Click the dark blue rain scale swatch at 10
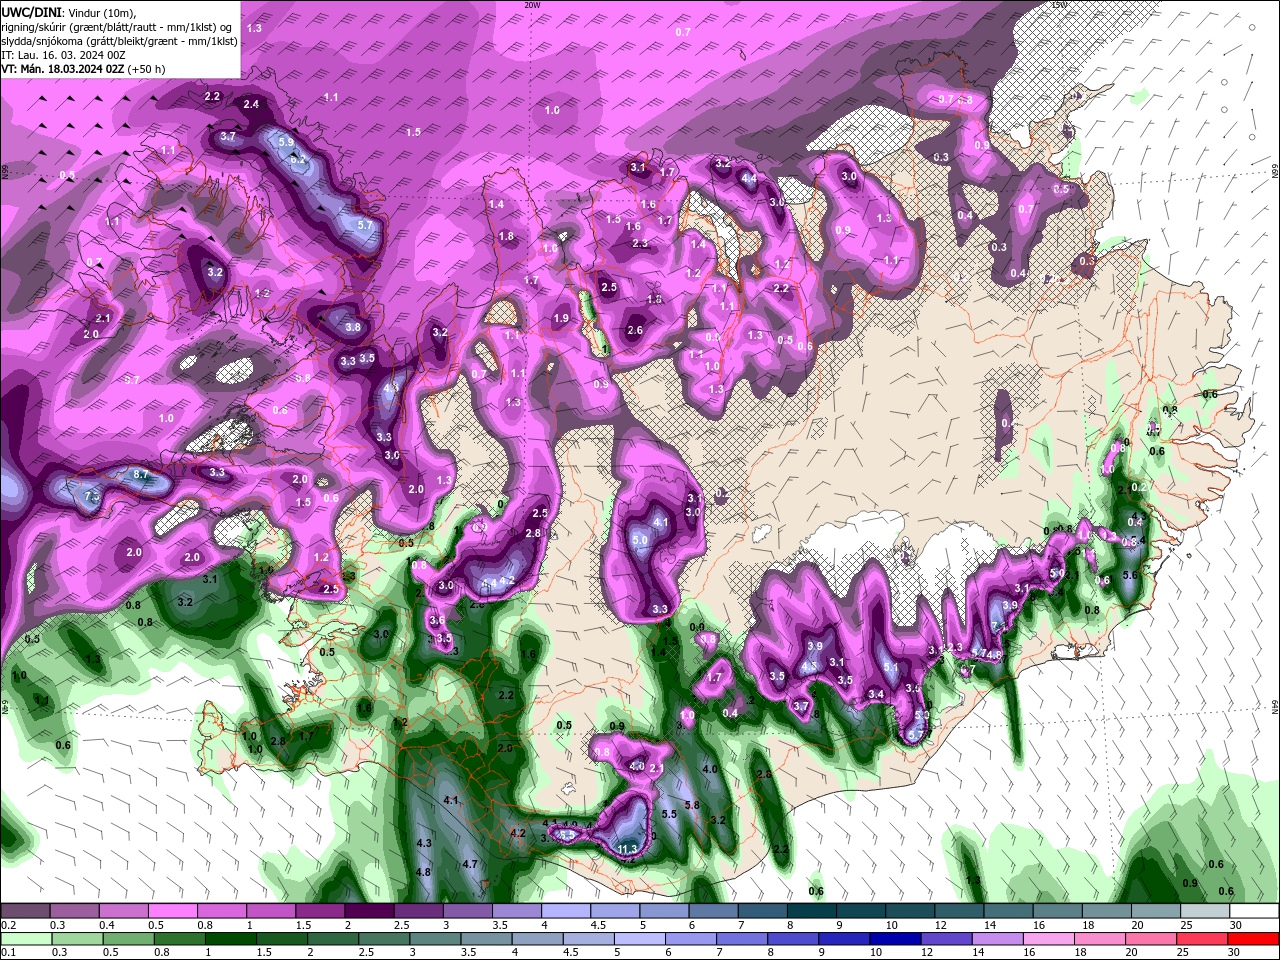Image resolution: width=1280 pixels, height=960 pixels. tap(893, 939)
